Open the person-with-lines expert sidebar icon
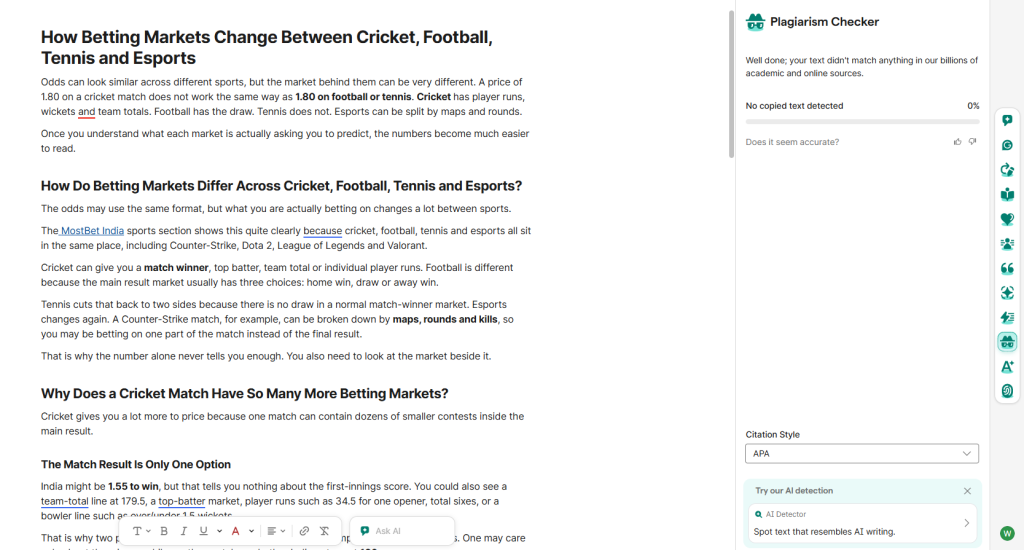Image resolution: width=1024 pixels, height=550 pixels. [1007, 244]
